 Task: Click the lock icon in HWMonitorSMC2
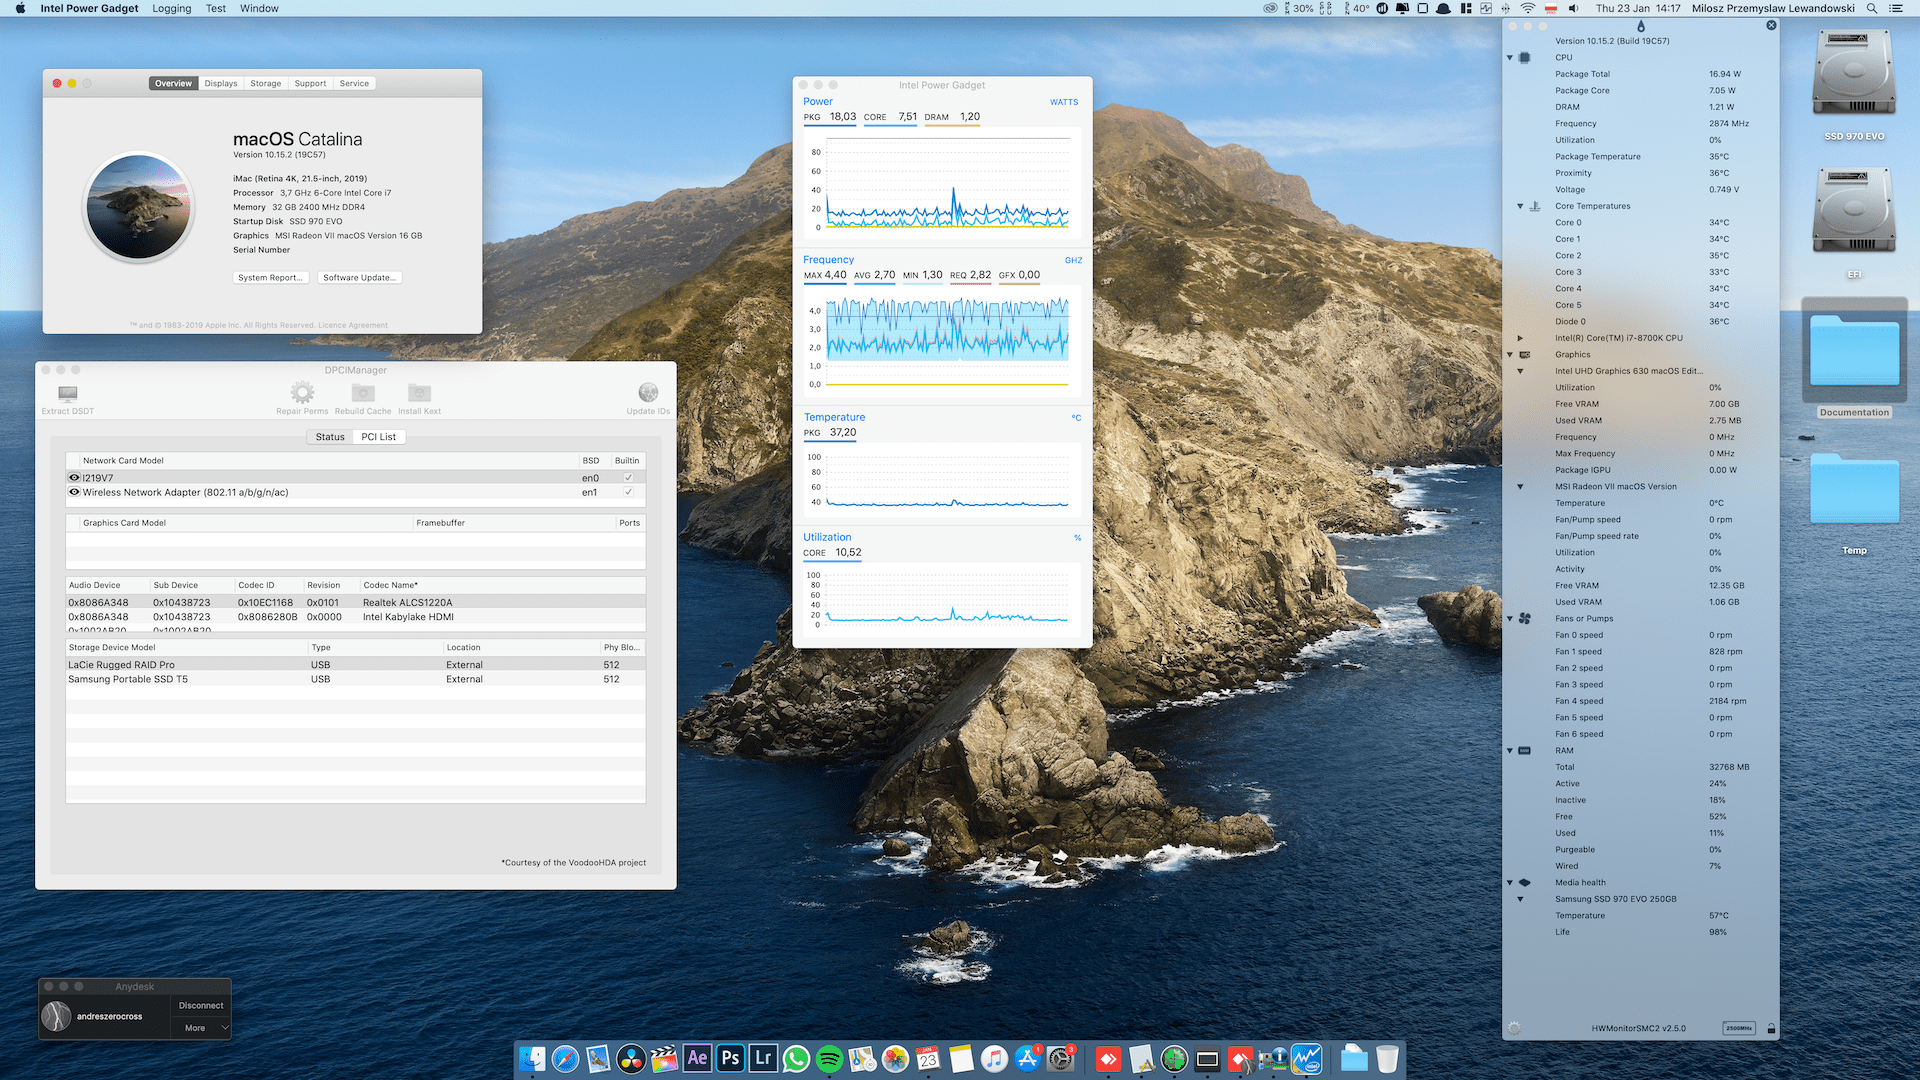1771,1028
